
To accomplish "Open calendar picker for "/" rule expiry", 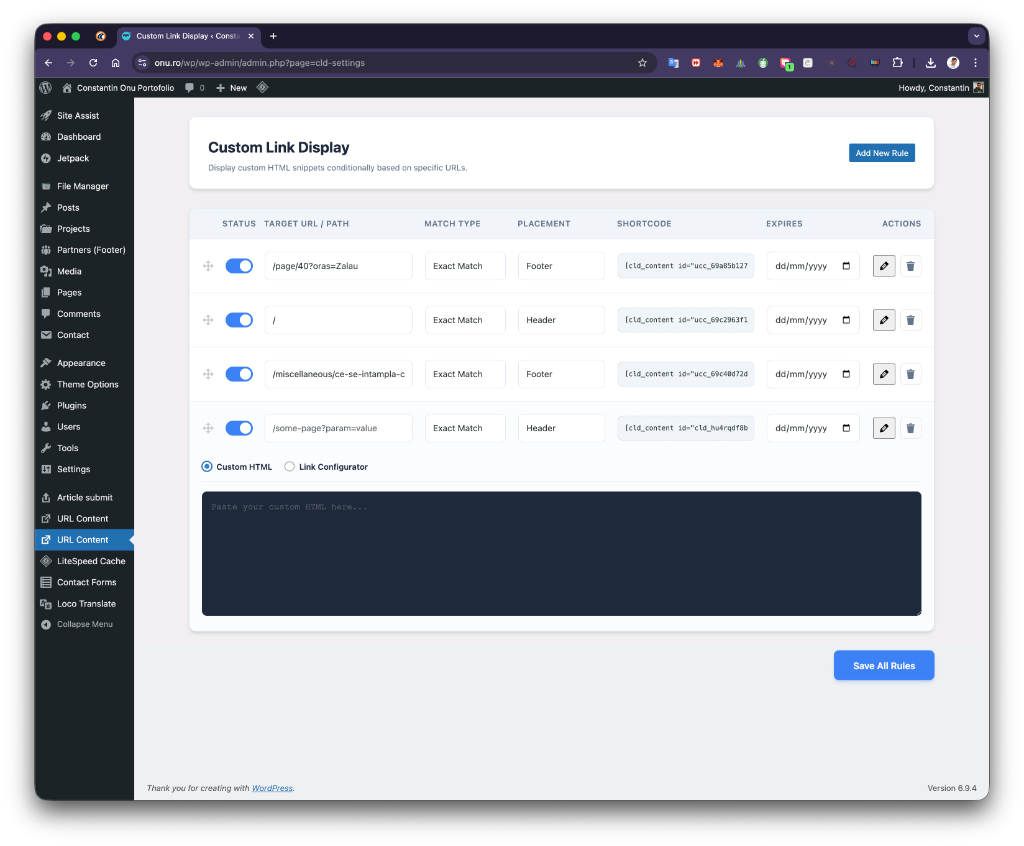I will 846,320.
